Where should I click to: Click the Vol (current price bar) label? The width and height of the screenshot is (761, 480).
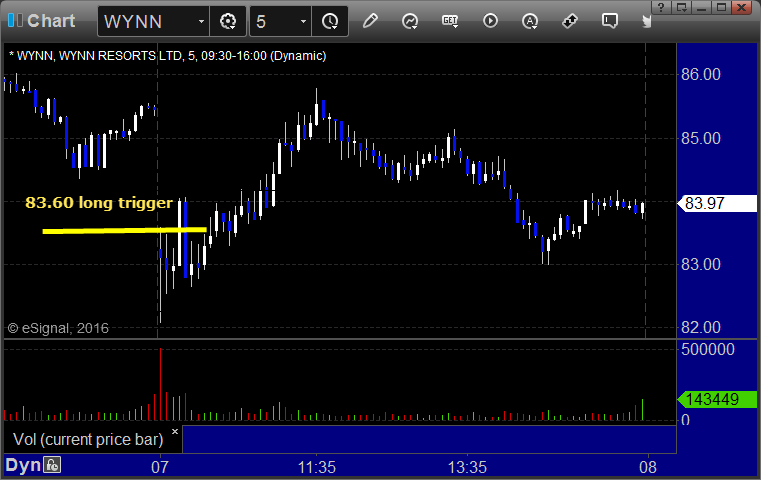[x=88, y=439]
